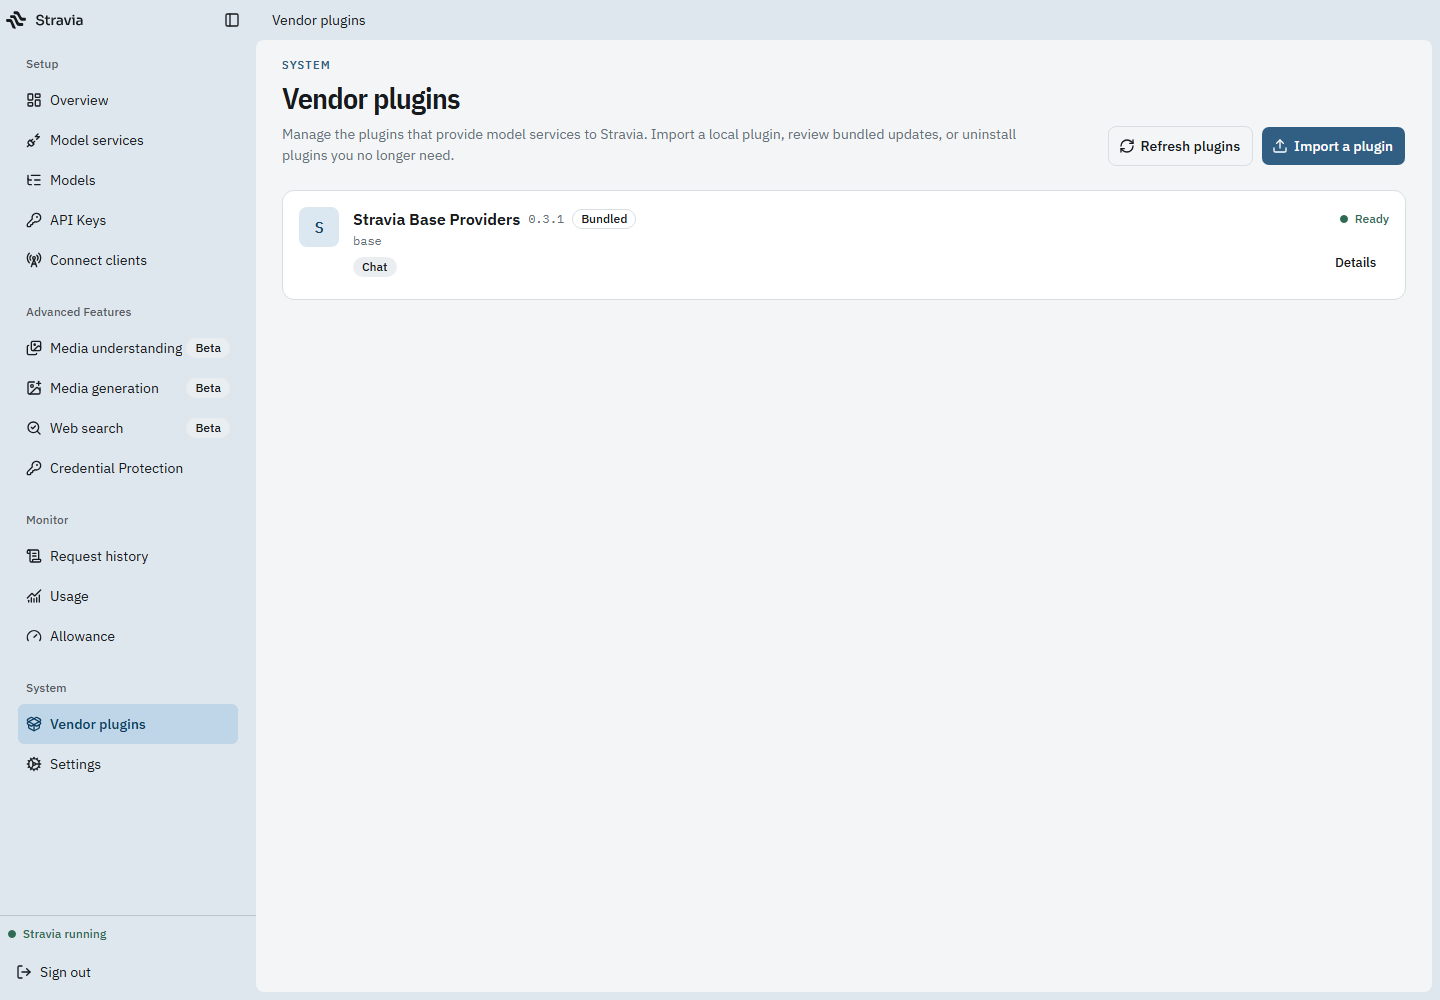Navigate to API Keys

128,220
